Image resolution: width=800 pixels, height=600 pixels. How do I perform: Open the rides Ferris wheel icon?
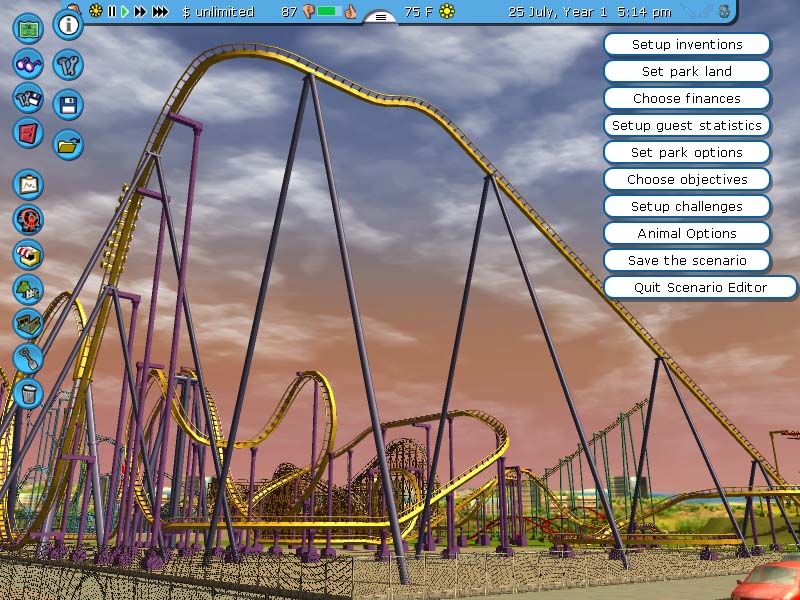pyautogui.click(x=28, y=219)
